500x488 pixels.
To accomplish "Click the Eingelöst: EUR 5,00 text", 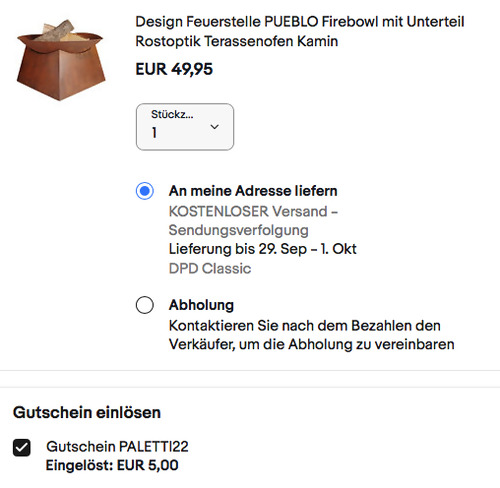I will tap(112, 465).
